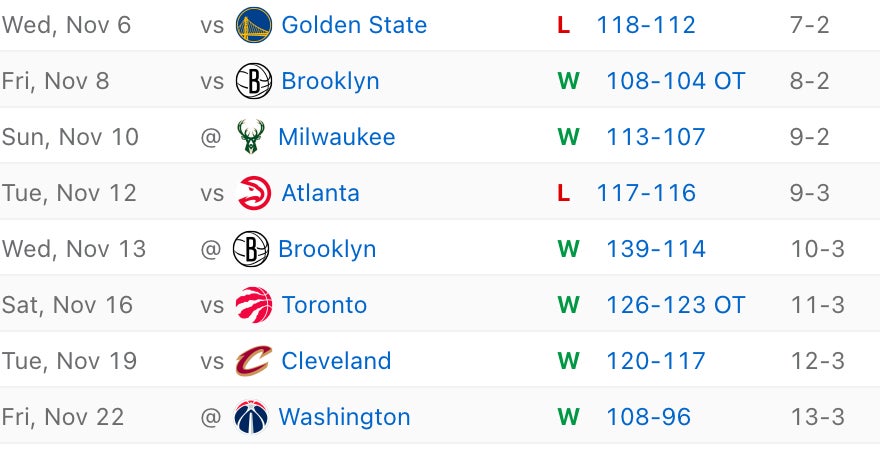View the 117-116 Atlanta game score
This screenshot has width=880, height=450.
click(x=646, y=193)
